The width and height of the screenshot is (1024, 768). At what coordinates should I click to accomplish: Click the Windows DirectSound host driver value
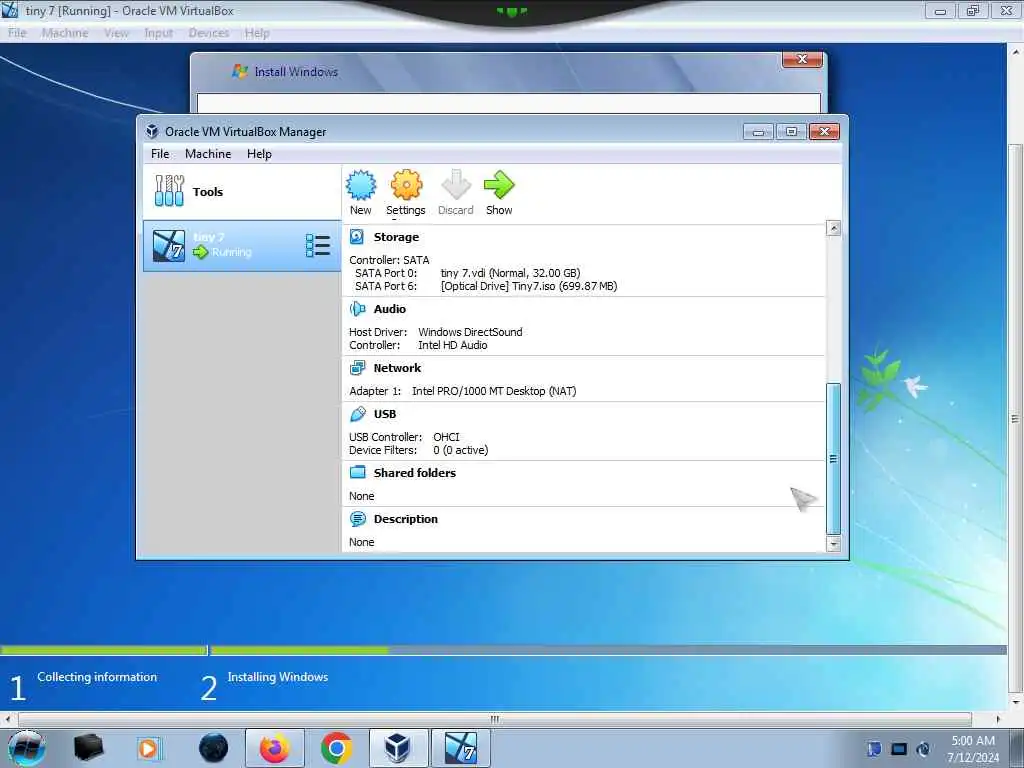tap(470, 332)
